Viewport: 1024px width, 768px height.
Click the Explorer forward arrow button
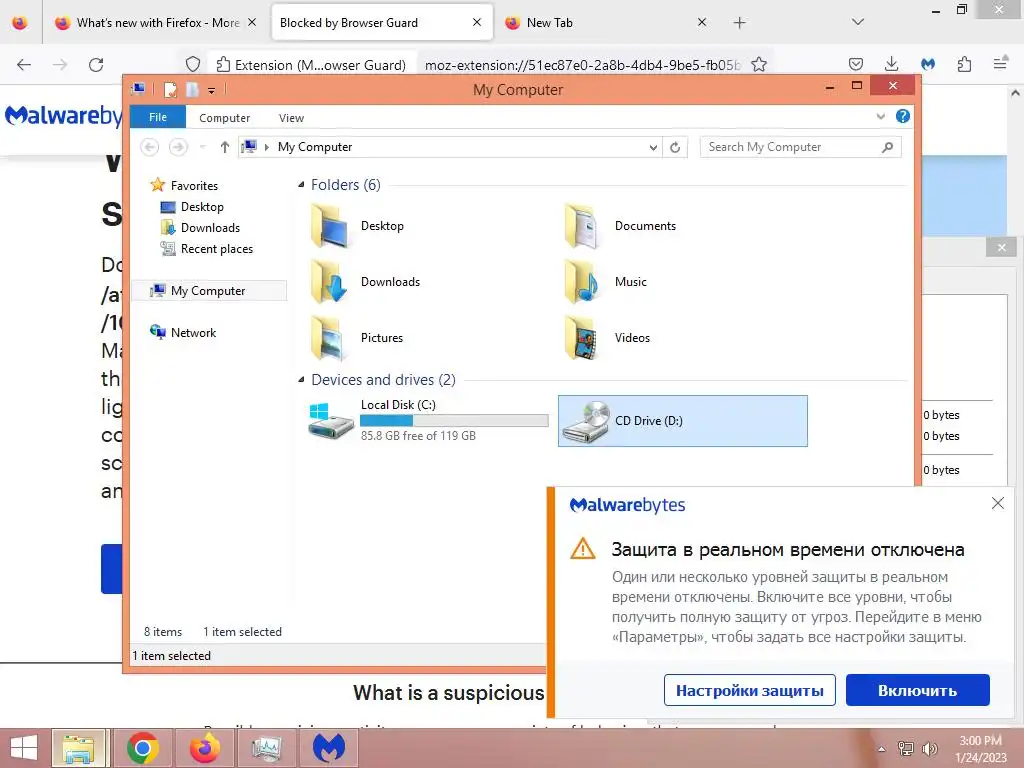[178, 147]
